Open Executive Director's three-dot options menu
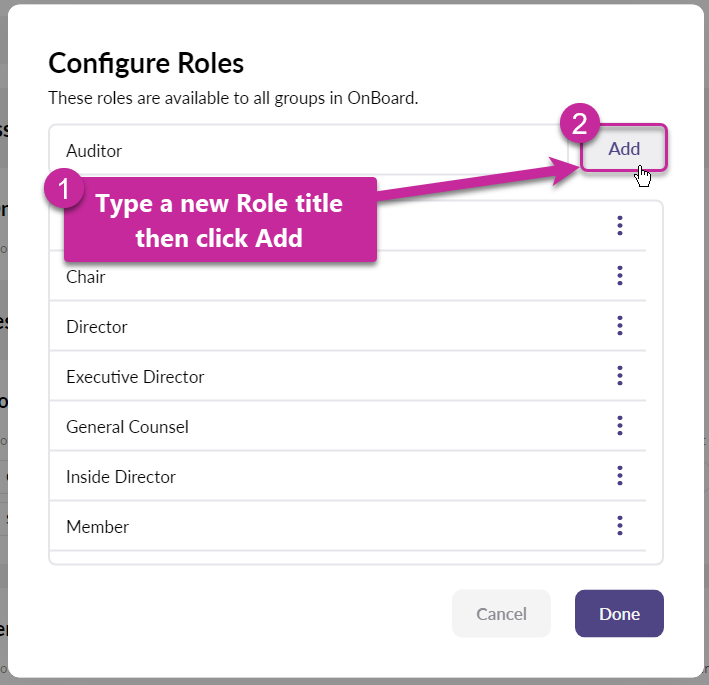709x685 pixels. coord(620,376)
